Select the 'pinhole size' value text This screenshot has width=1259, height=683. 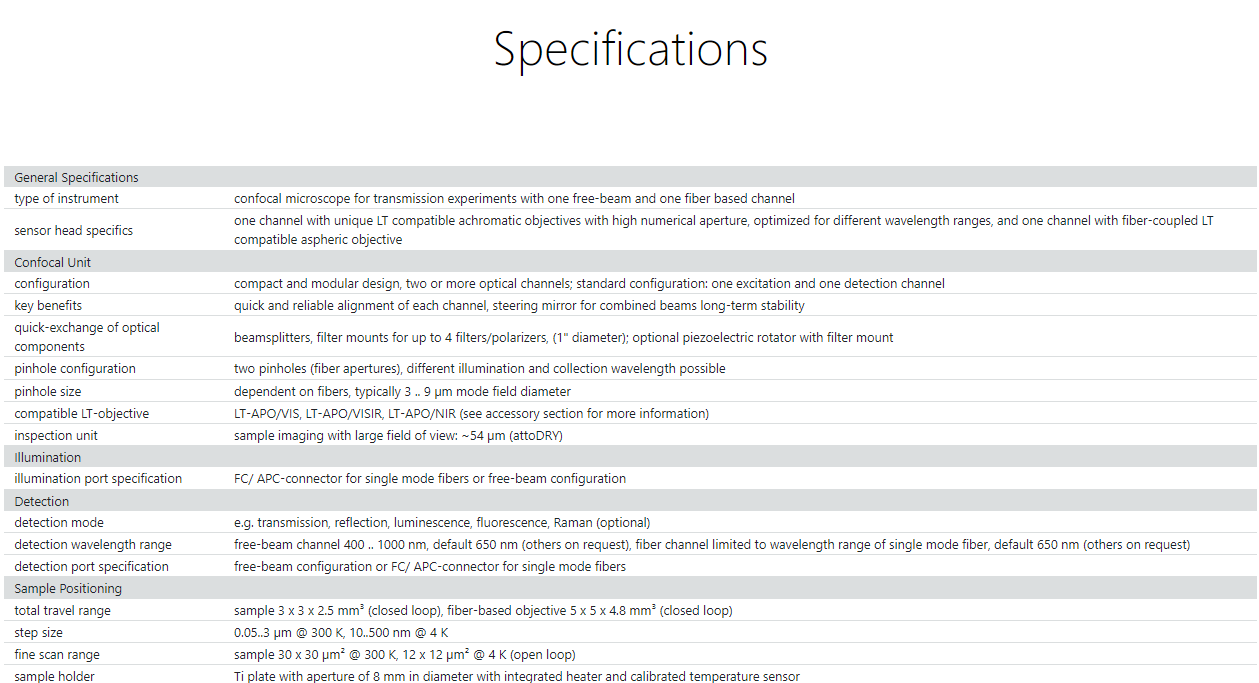point(402,391)
